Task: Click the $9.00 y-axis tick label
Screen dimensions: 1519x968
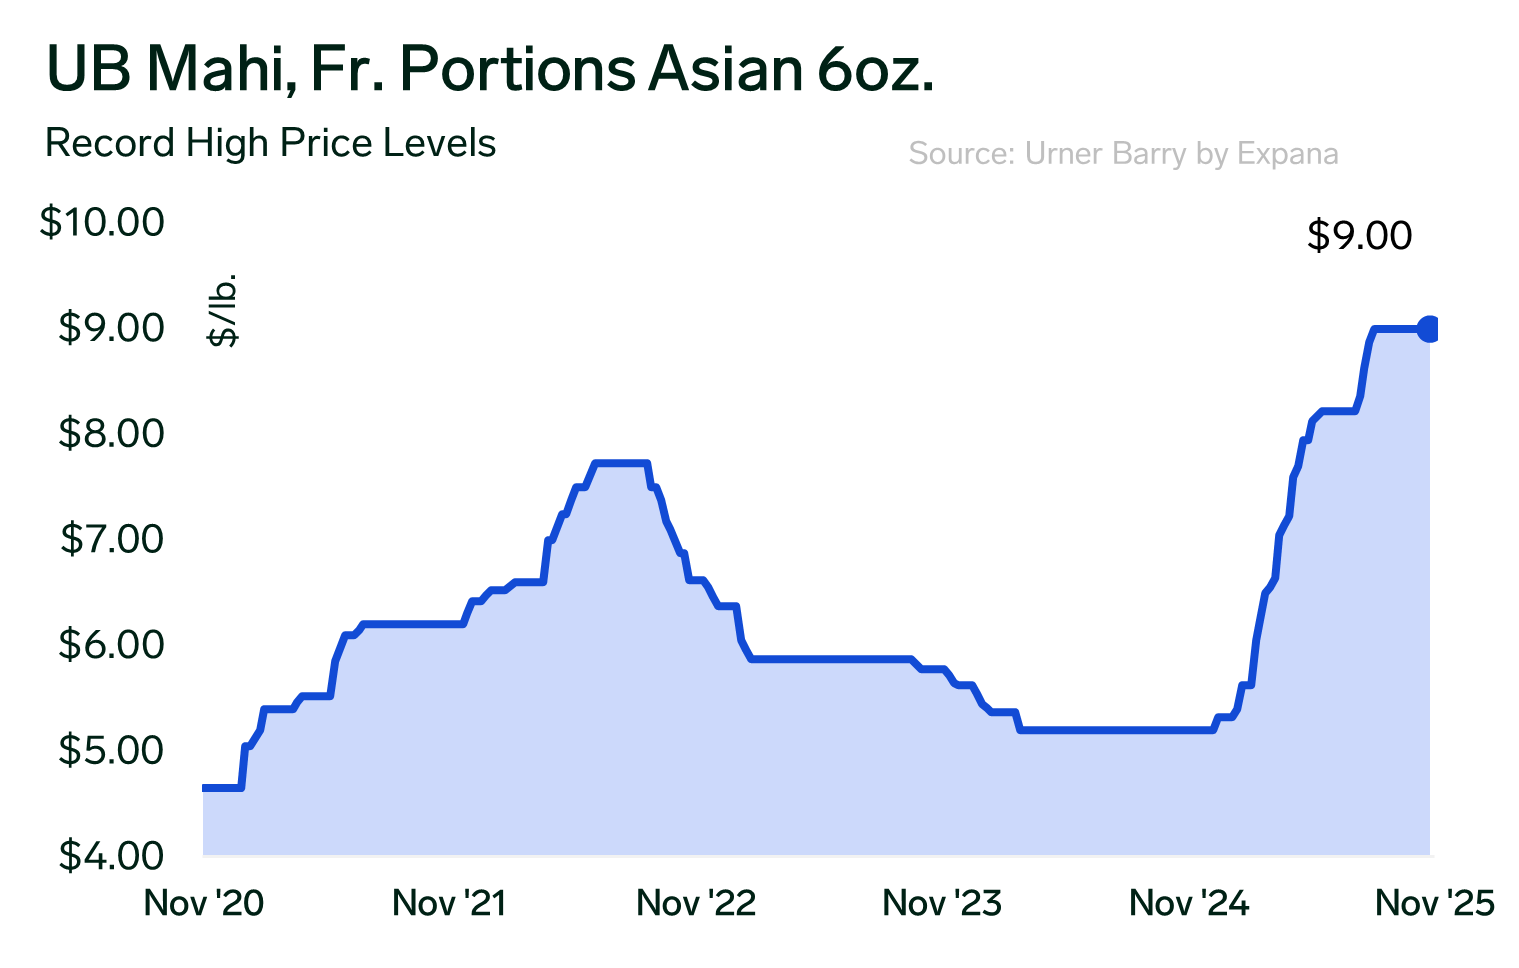Action: click(x=111, y=328)
